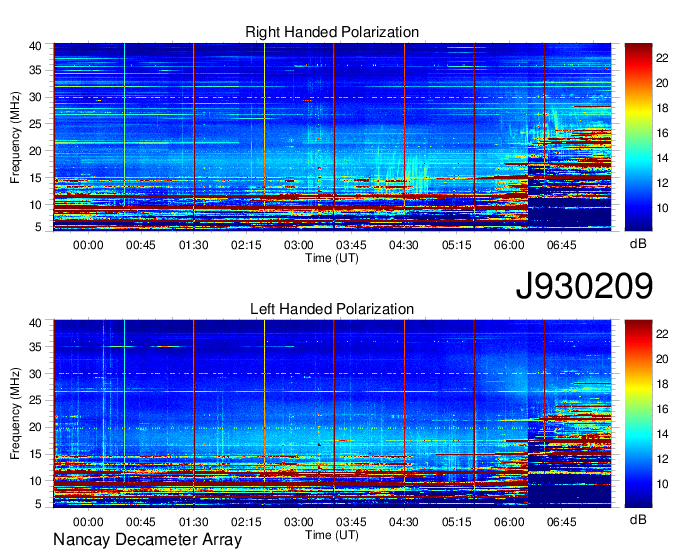Viewport: 680px width, 552px height.
Task: Click the color bar of the left-handed plot
Action: tap(638, 414)
